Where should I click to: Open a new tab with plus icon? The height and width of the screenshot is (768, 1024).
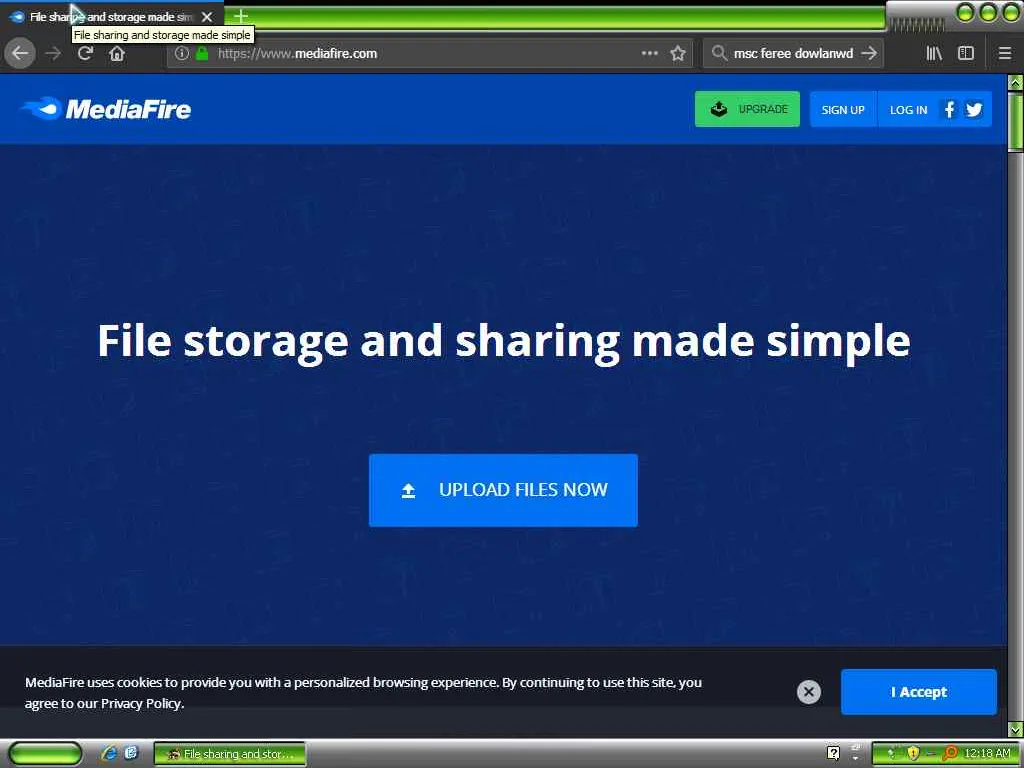point(241,16)
